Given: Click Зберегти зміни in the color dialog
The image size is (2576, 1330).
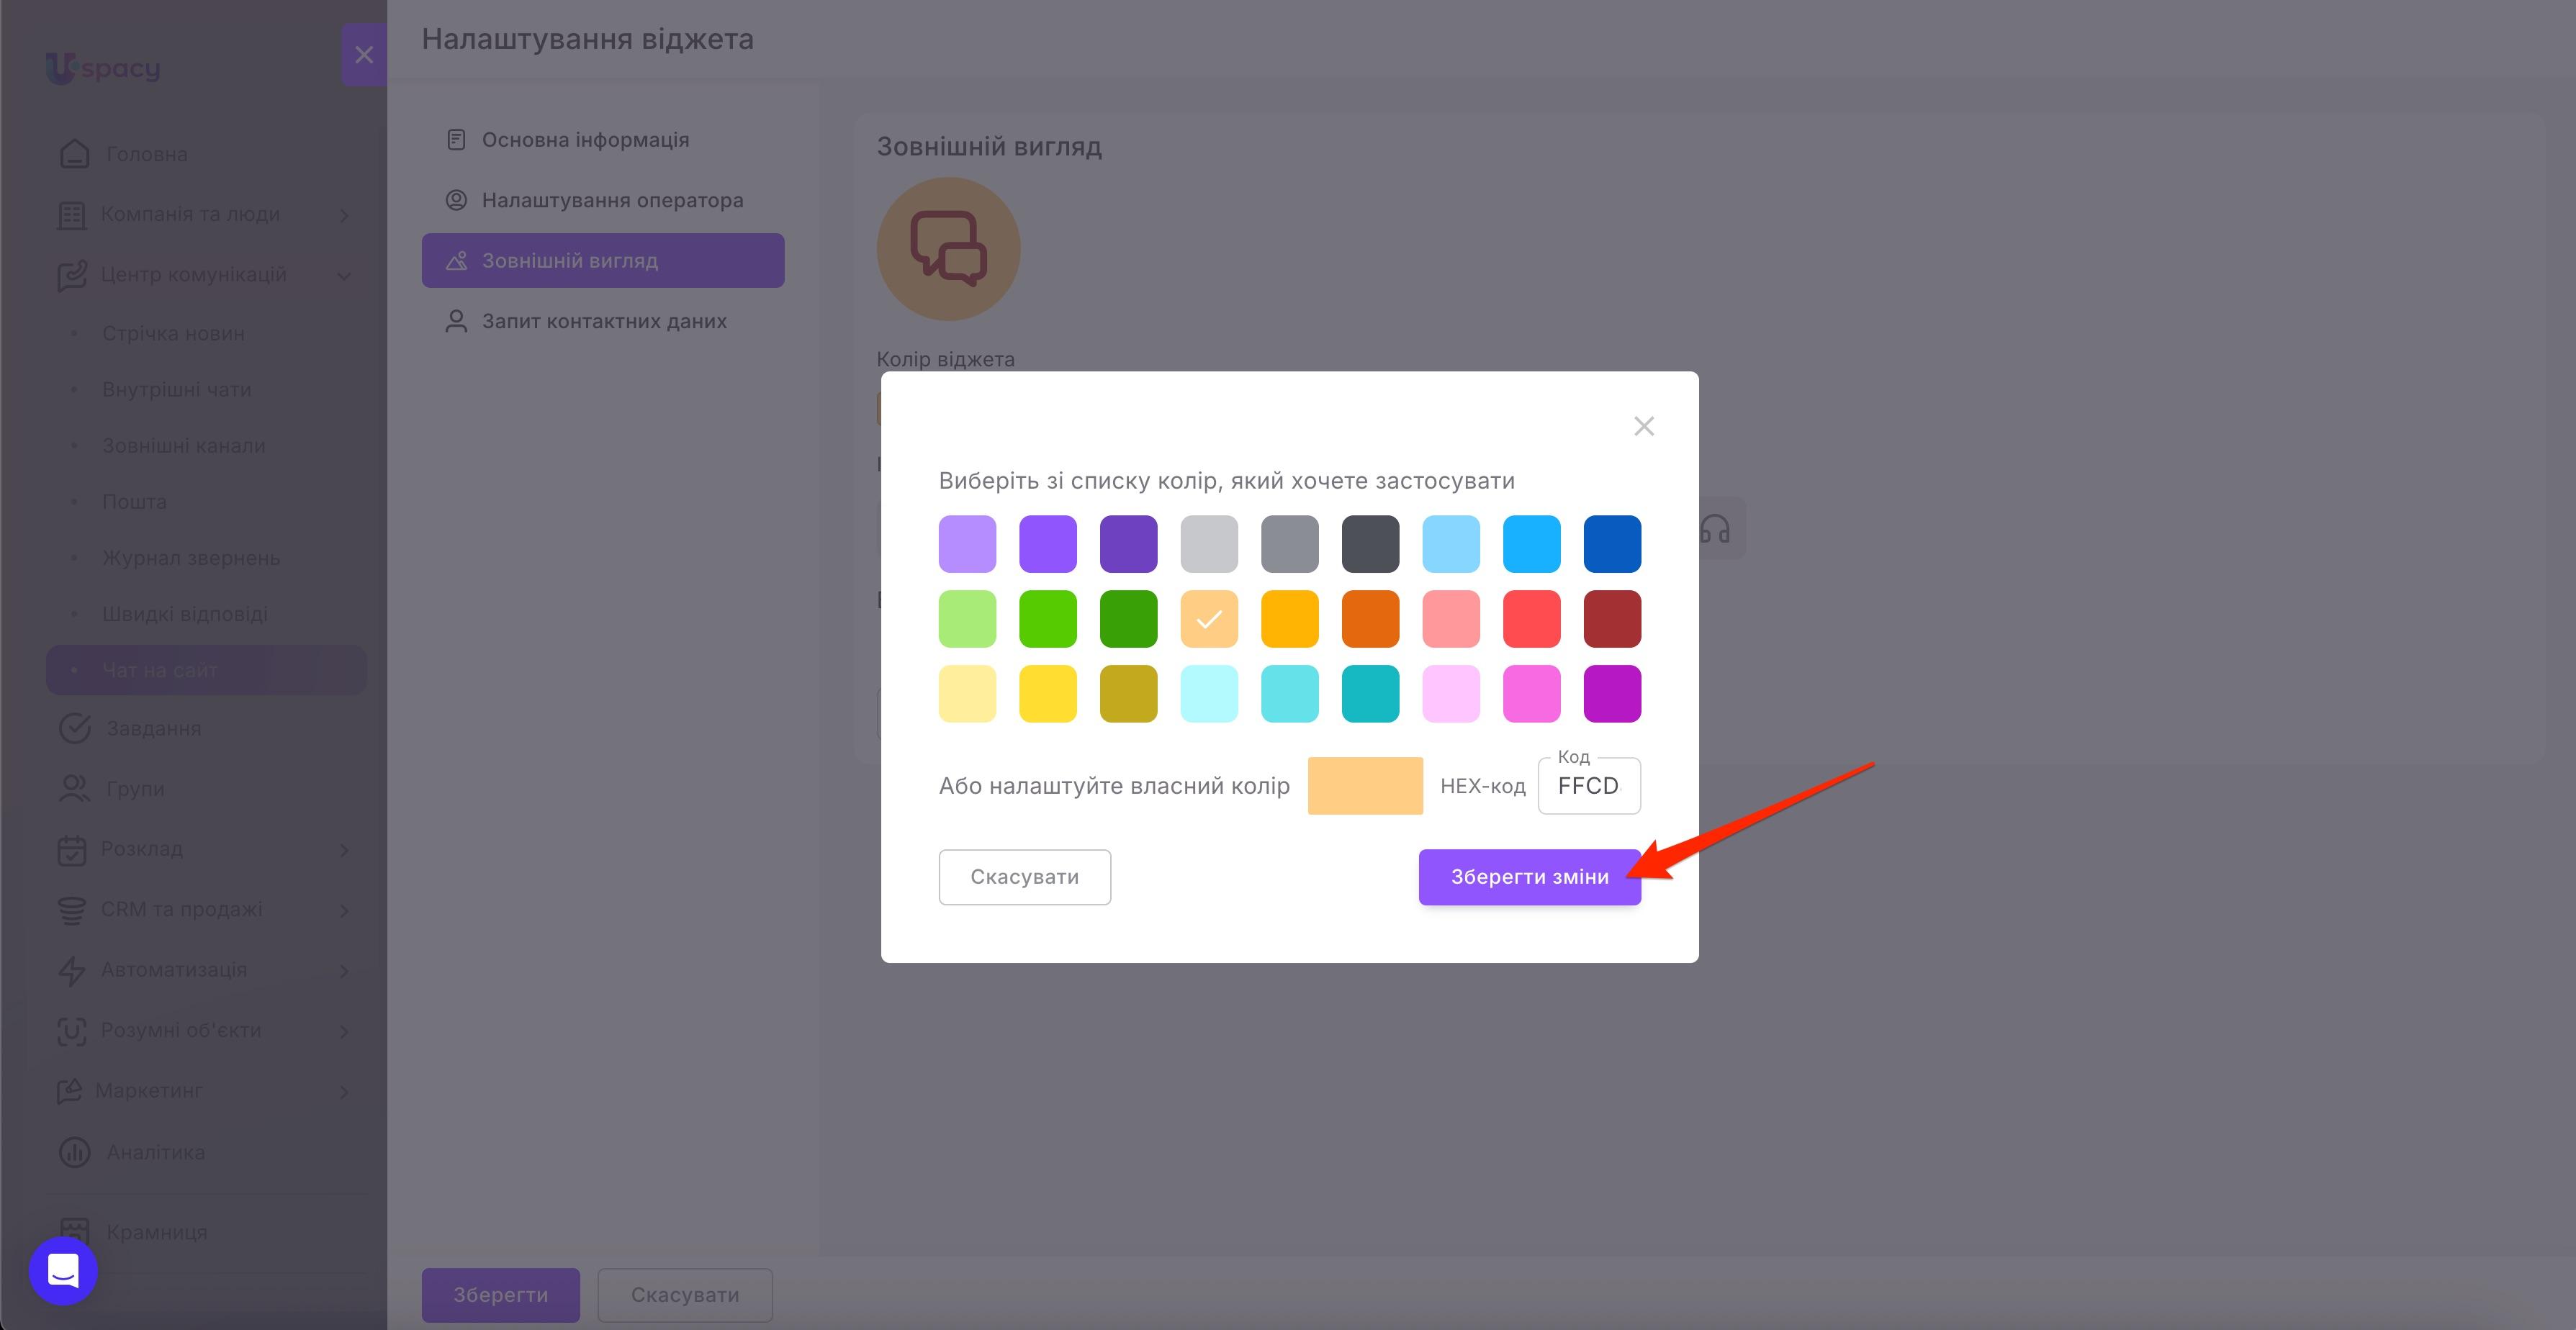Looking at the screenshot, I should [x=1529, y=877].
